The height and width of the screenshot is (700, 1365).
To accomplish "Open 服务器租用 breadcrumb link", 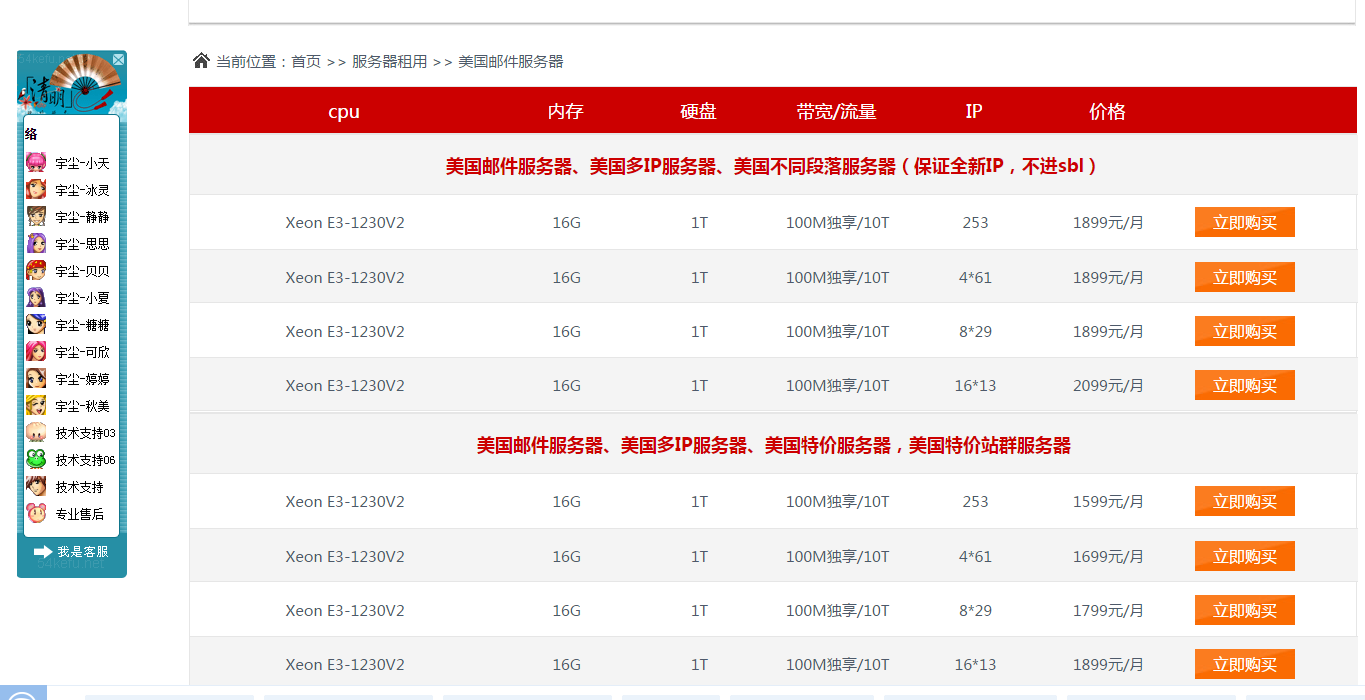I will pos(389,62).
